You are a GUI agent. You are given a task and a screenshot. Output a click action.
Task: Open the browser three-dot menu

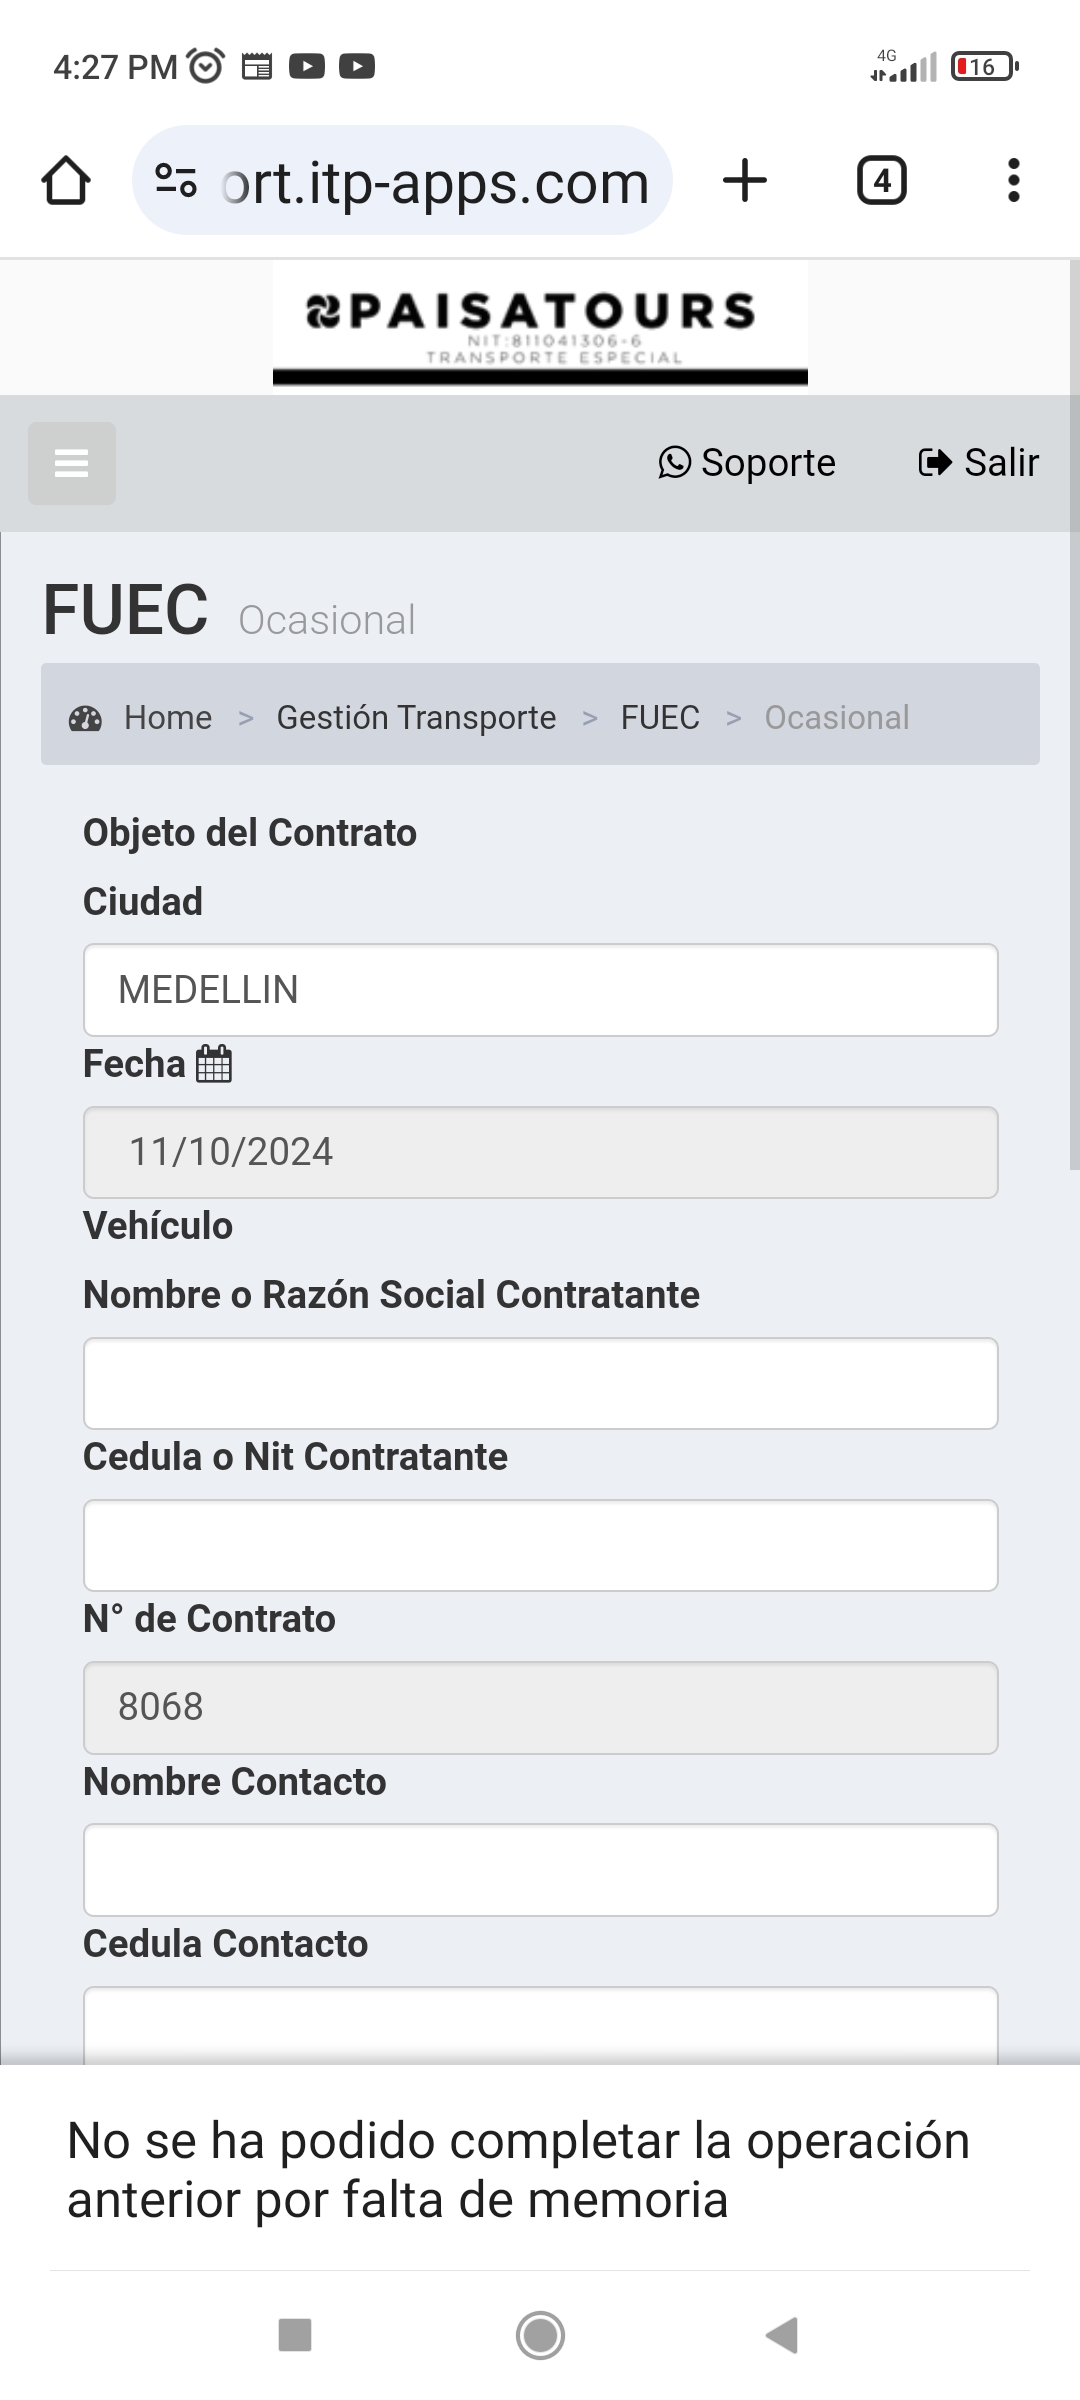click(x=1013, y=181)
